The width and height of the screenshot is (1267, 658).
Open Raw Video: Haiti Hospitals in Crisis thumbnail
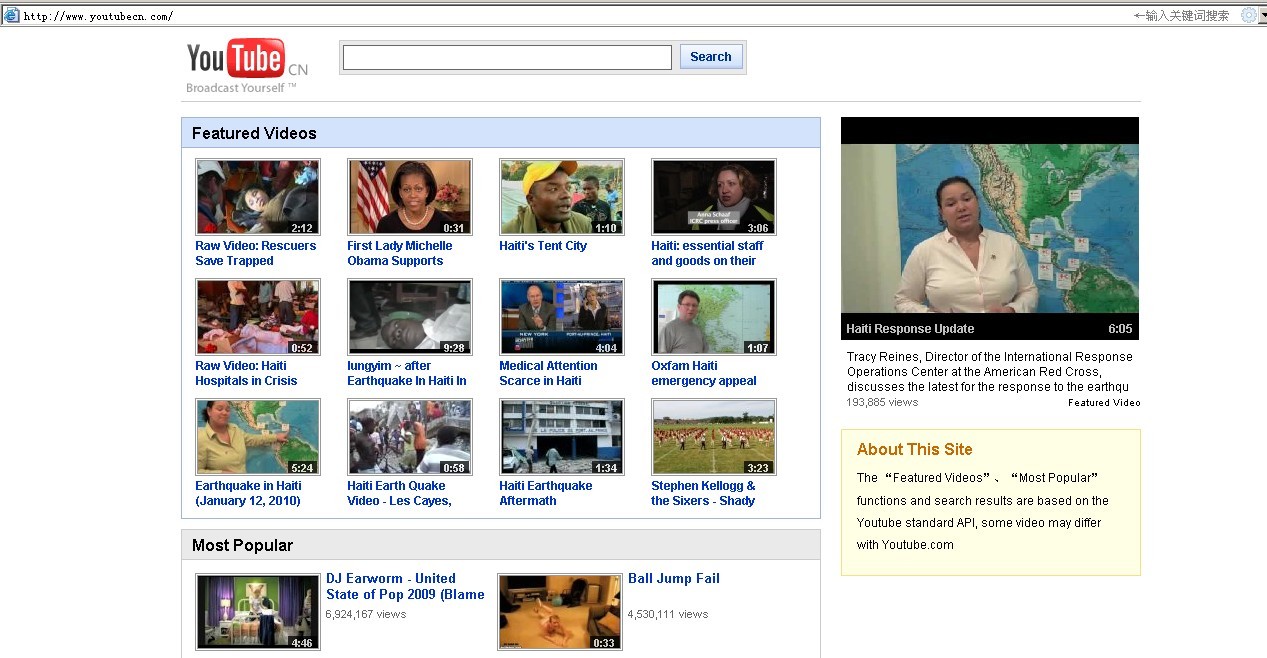pyautogui.click(x=258, y=317)
